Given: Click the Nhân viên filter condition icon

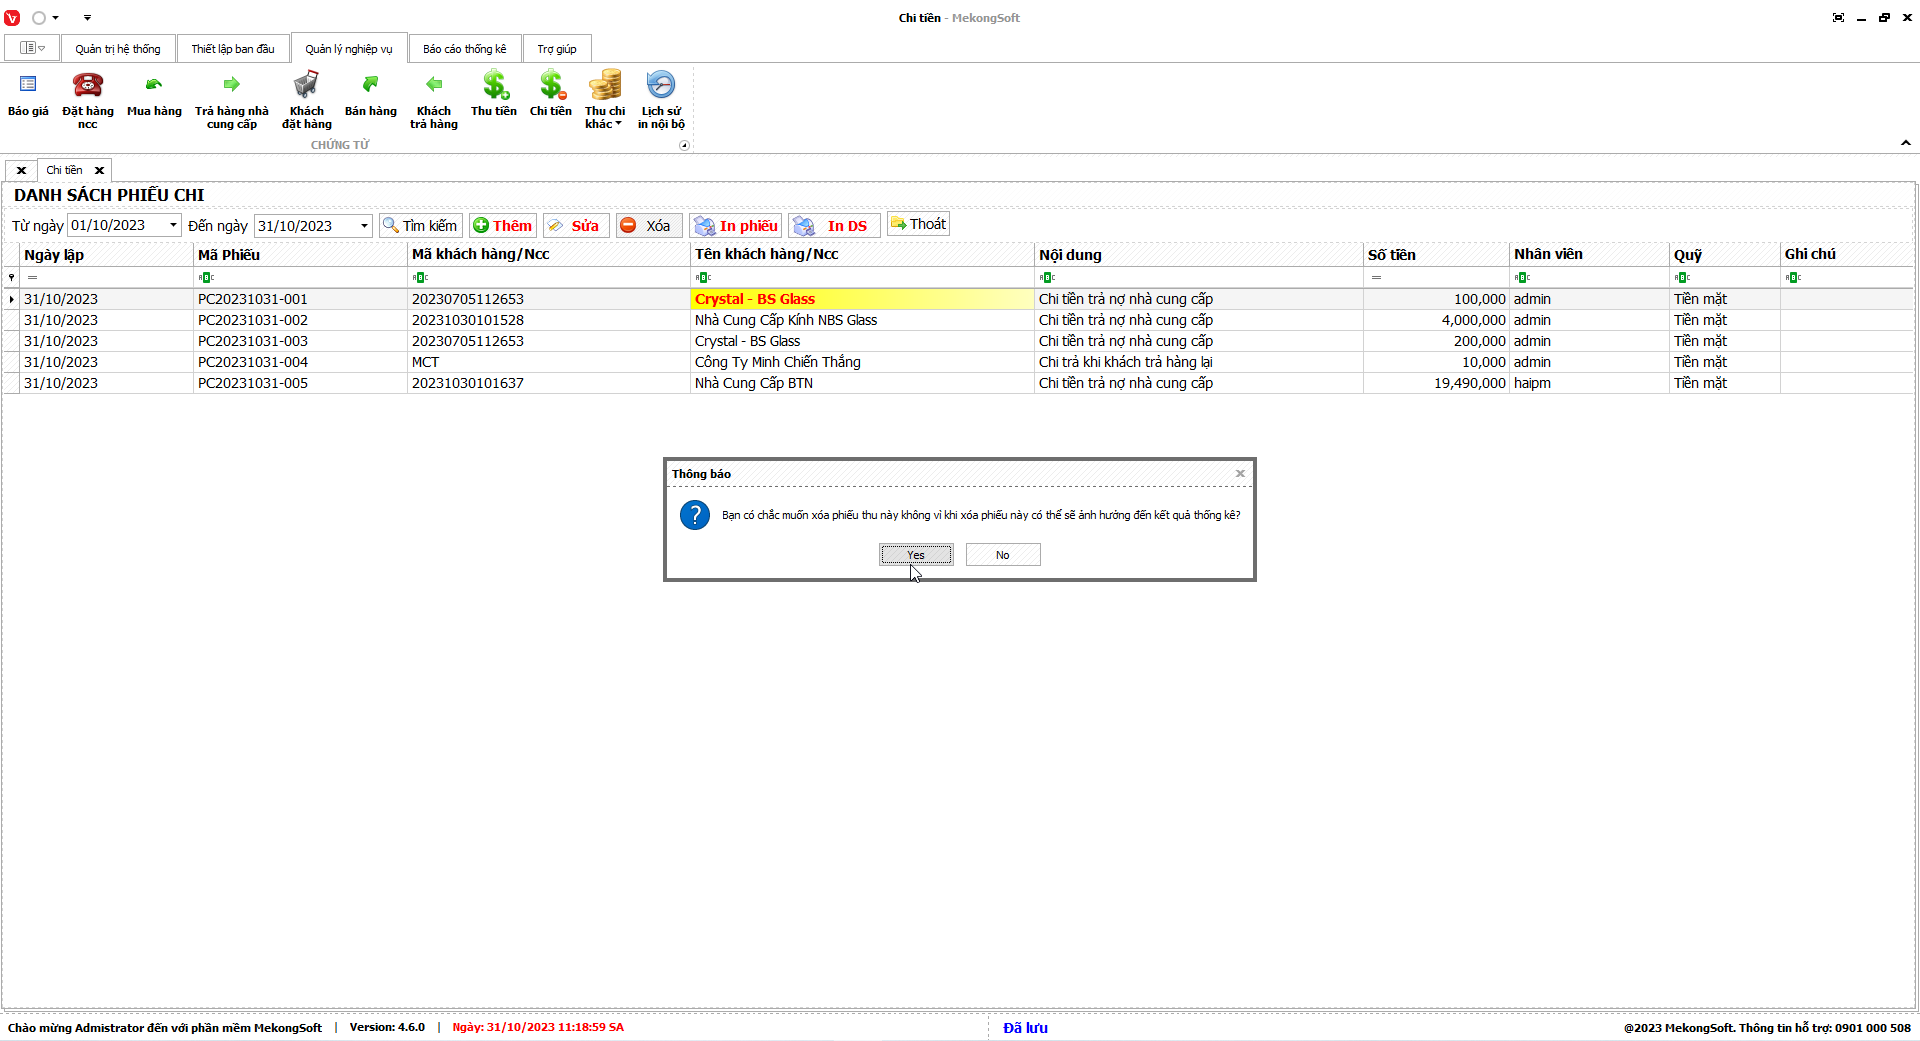Looking at the screenshot, I should tap(1522, 278).
